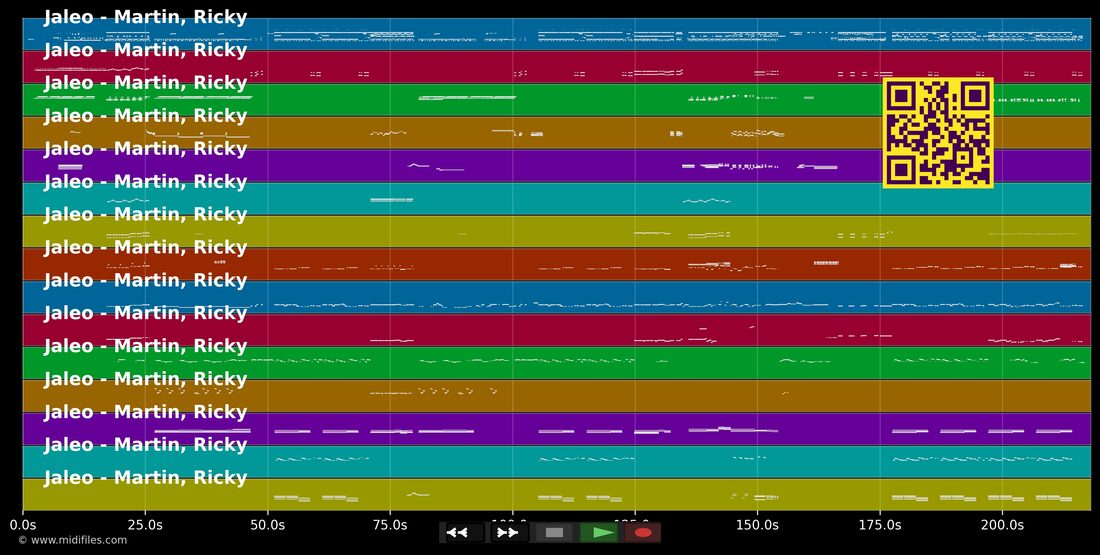The image size is (1100, 555).
Task: Open the www.midifiles.com copyright link
Action: pos(72,540)
